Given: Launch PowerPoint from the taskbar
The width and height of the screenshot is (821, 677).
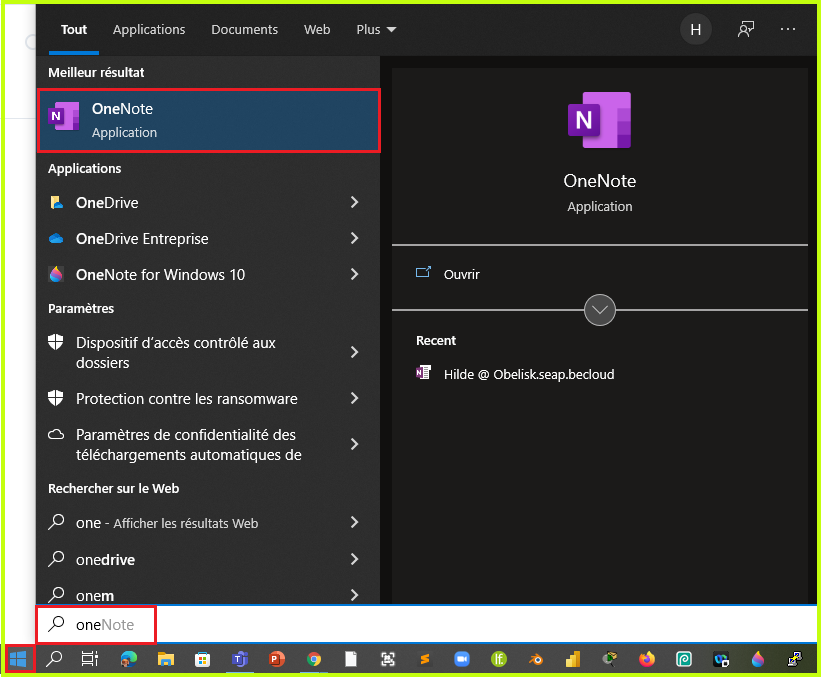Looking at the screenshot, I should [276, 659].
